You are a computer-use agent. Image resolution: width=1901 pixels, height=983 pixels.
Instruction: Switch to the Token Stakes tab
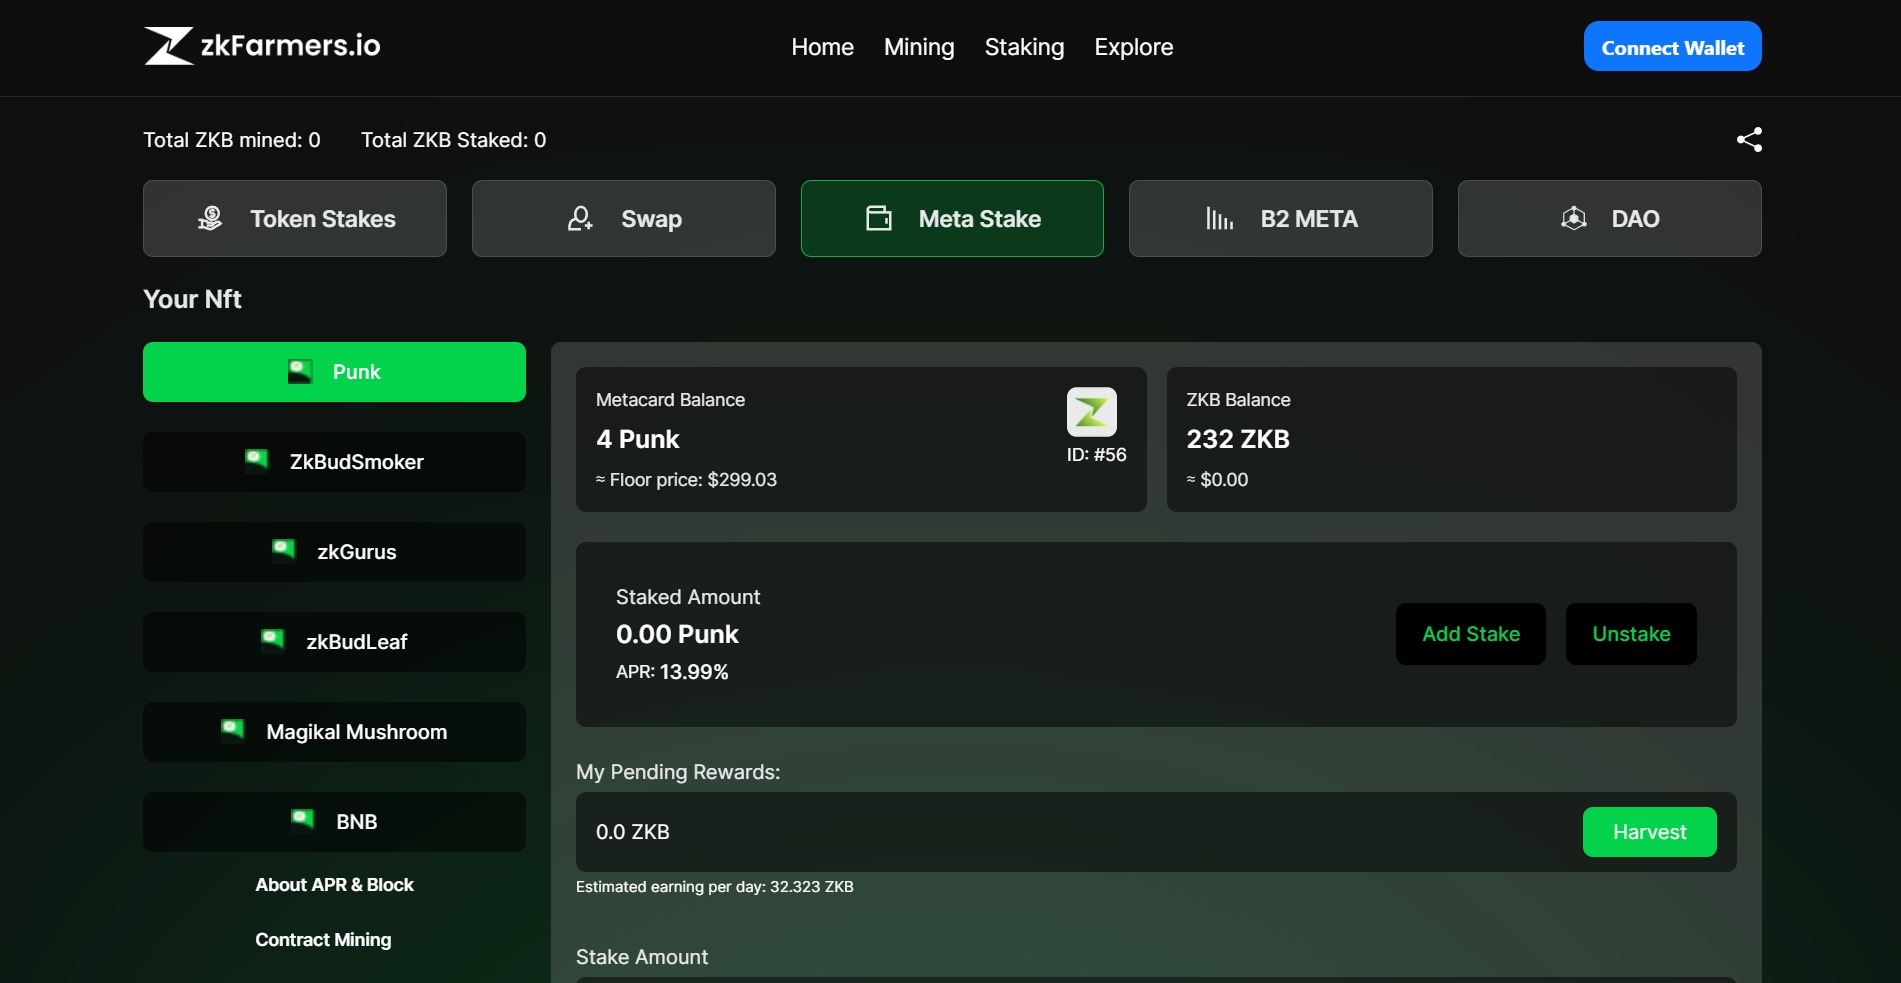tap(295, 219)
